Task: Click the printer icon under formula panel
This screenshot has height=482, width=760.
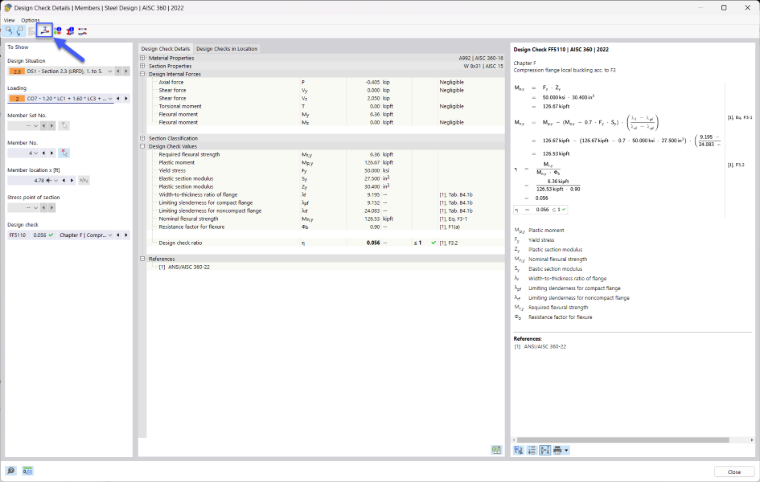Action: (557, 450)
